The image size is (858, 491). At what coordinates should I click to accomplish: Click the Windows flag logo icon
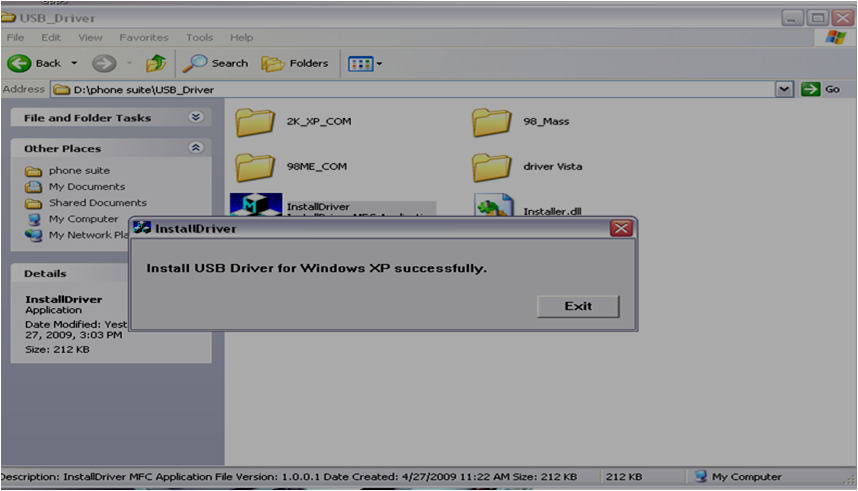click(x=836, y=38)
